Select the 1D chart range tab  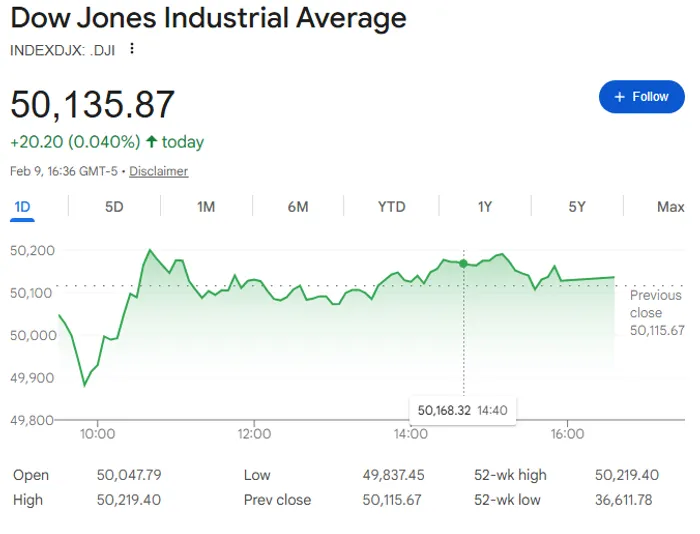[x=22, y=207]
